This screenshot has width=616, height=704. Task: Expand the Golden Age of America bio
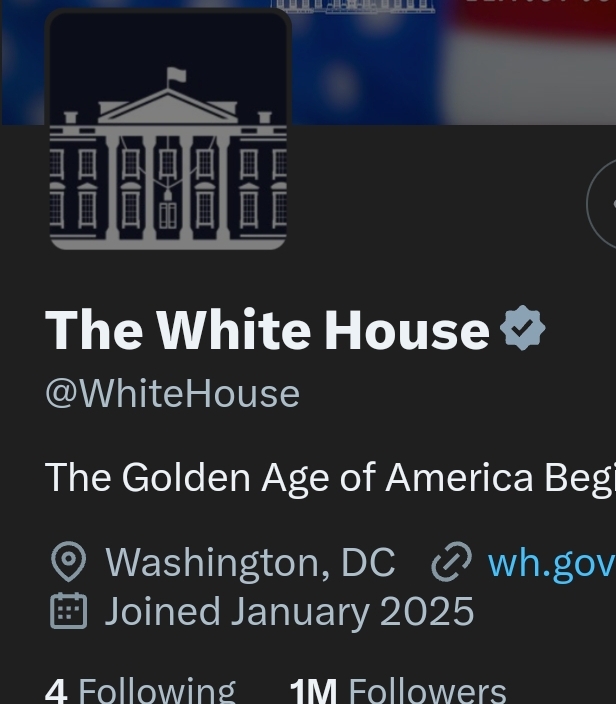click(328, 478)
